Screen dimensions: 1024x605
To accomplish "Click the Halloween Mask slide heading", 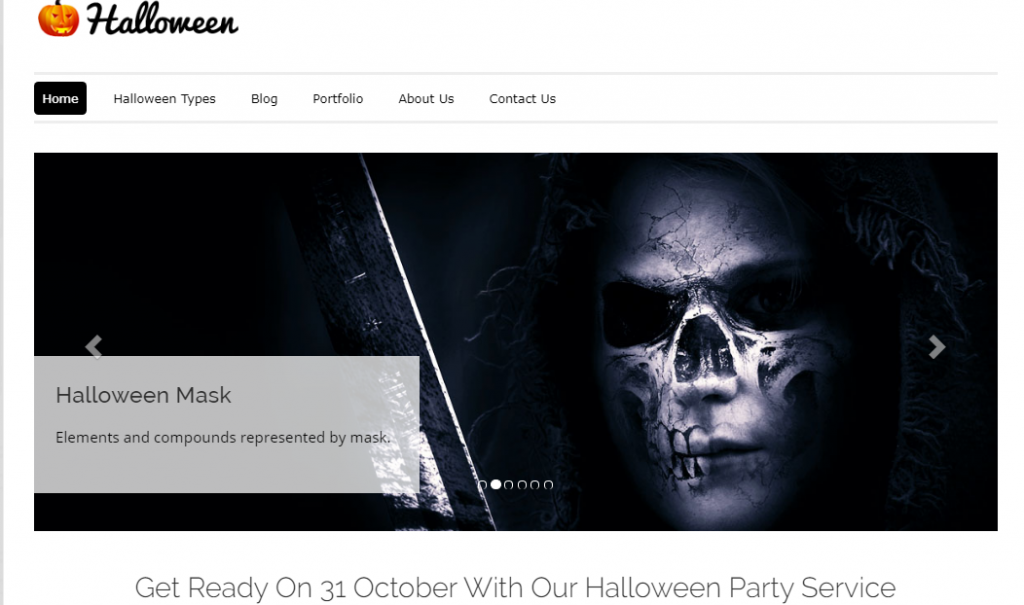I will pos(144,395).
